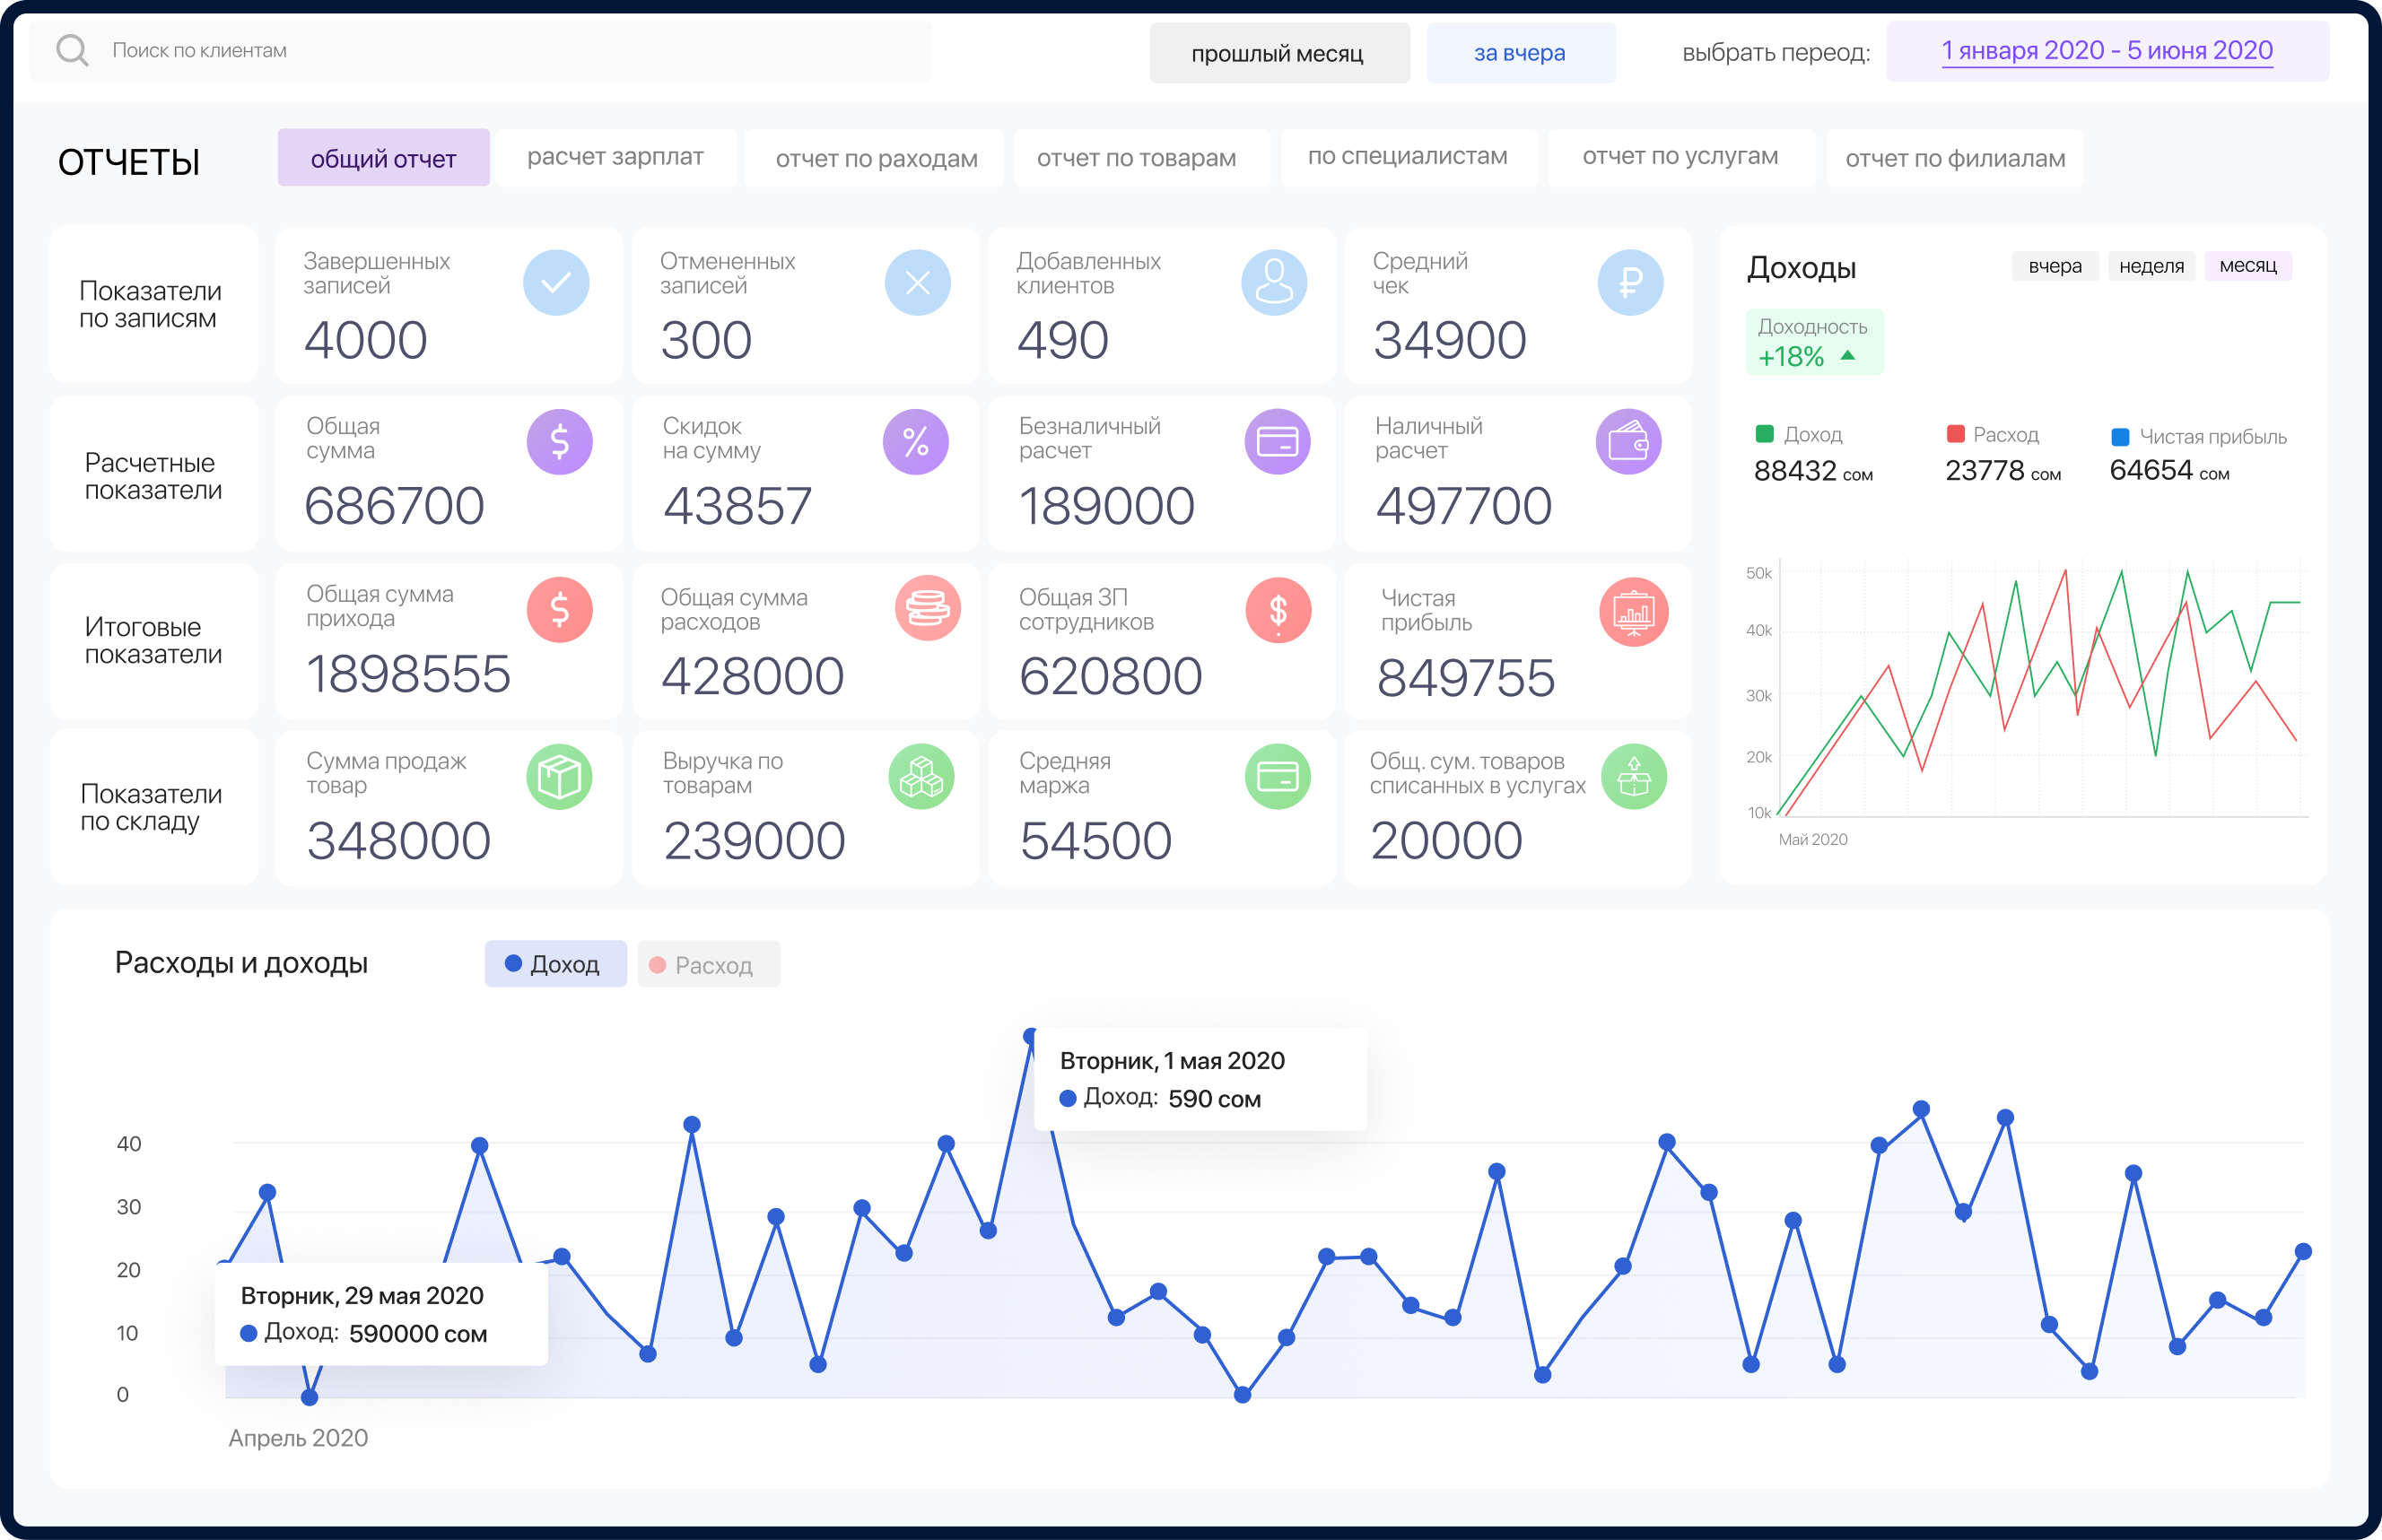The height and width of the screenshot is (1540, 2382).
Task: Click the value 88432 сом
Action: tap(1813, 471)
